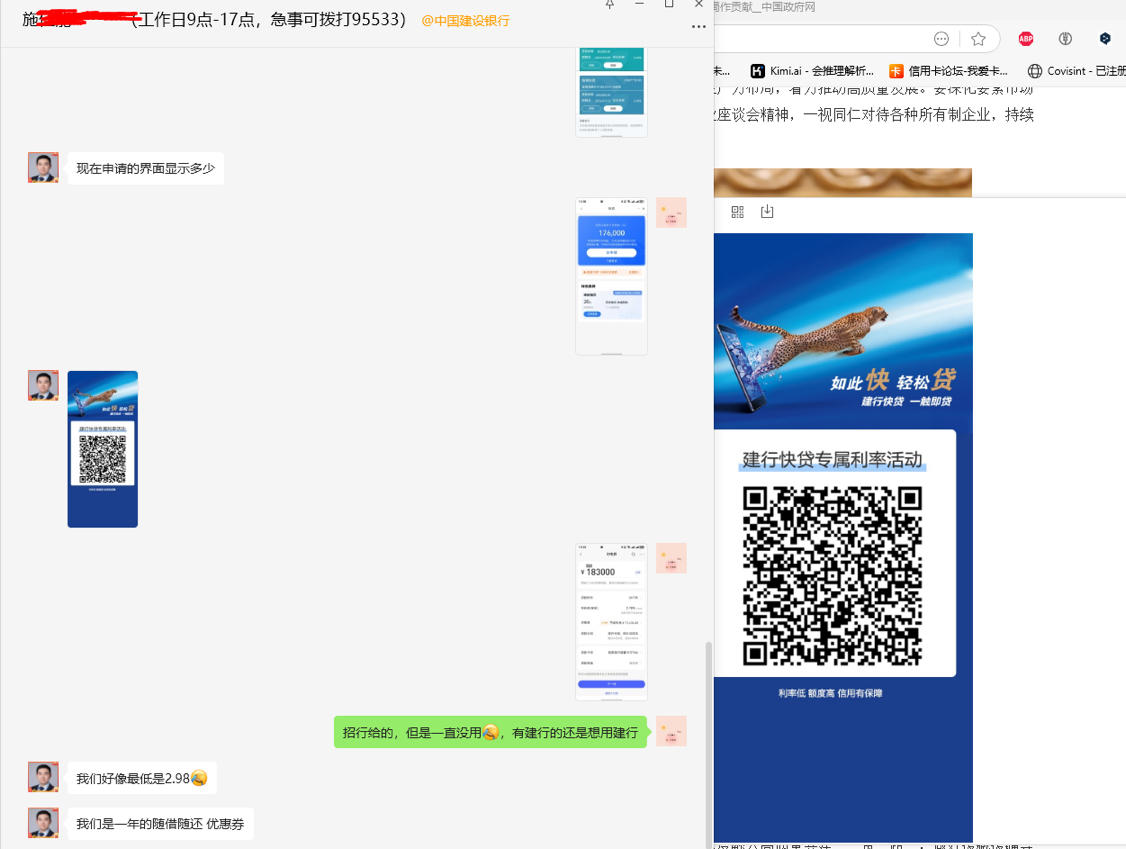The height and width of the screenshot is (849, 1126).
Task: Recognize QR code using the image viewer icon
Action: [738, 212]
